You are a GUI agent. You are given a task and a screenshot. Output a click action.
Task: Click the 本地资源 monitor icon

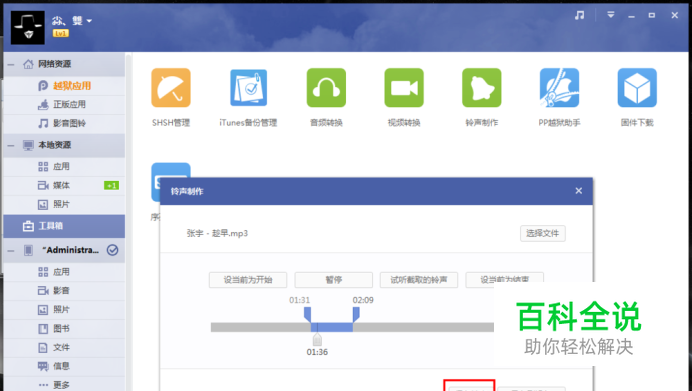[28, 145]
